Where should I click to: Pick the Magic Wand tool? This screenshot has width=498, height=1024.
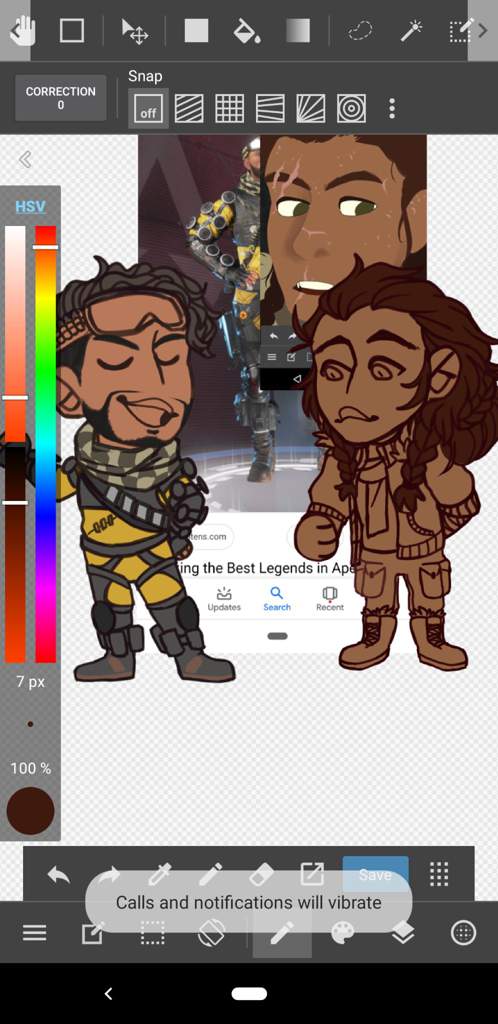point(412,31)
